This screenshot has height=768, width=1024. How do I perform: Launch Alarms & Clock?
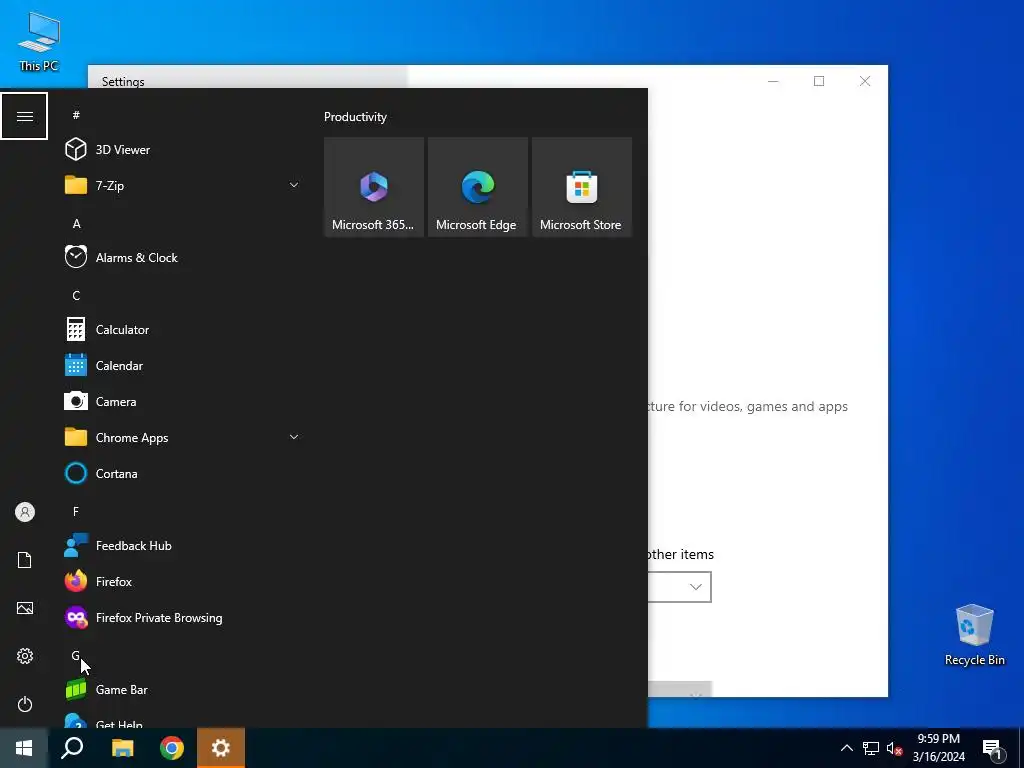(x=183, y=257)
